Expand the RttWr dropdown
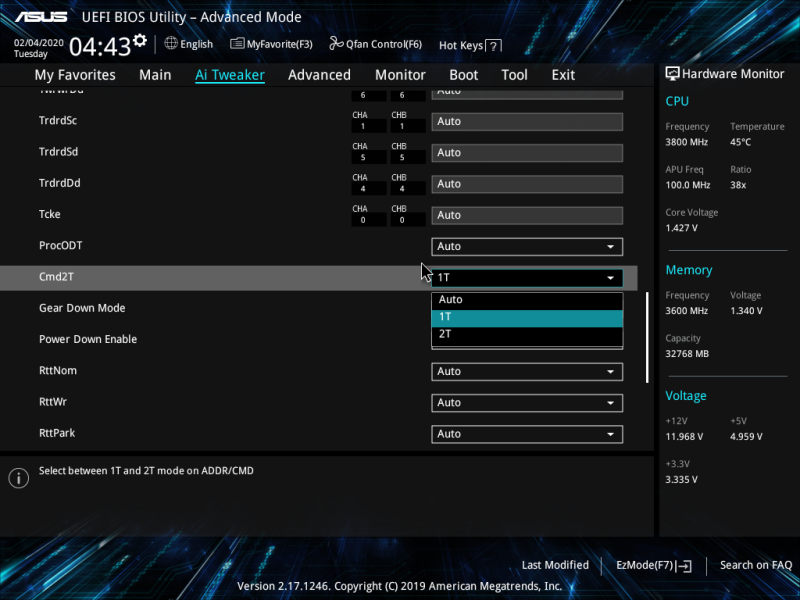Screen dimensions: 800x600 (x=527, y=403)
